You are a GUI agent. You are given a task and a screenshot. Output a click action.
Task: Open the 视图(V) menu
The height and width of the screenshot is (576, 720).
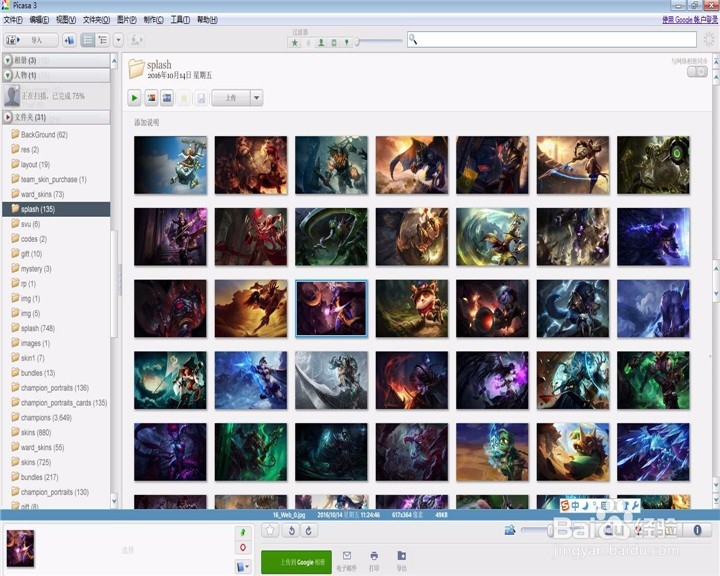(66, 20)
